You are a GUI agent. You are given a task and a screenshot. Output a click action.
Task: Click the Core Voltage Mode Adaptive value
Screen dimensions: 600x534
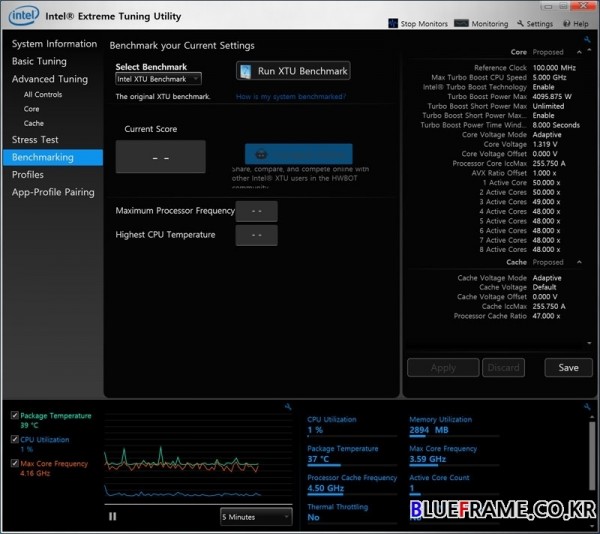(547, 135)
